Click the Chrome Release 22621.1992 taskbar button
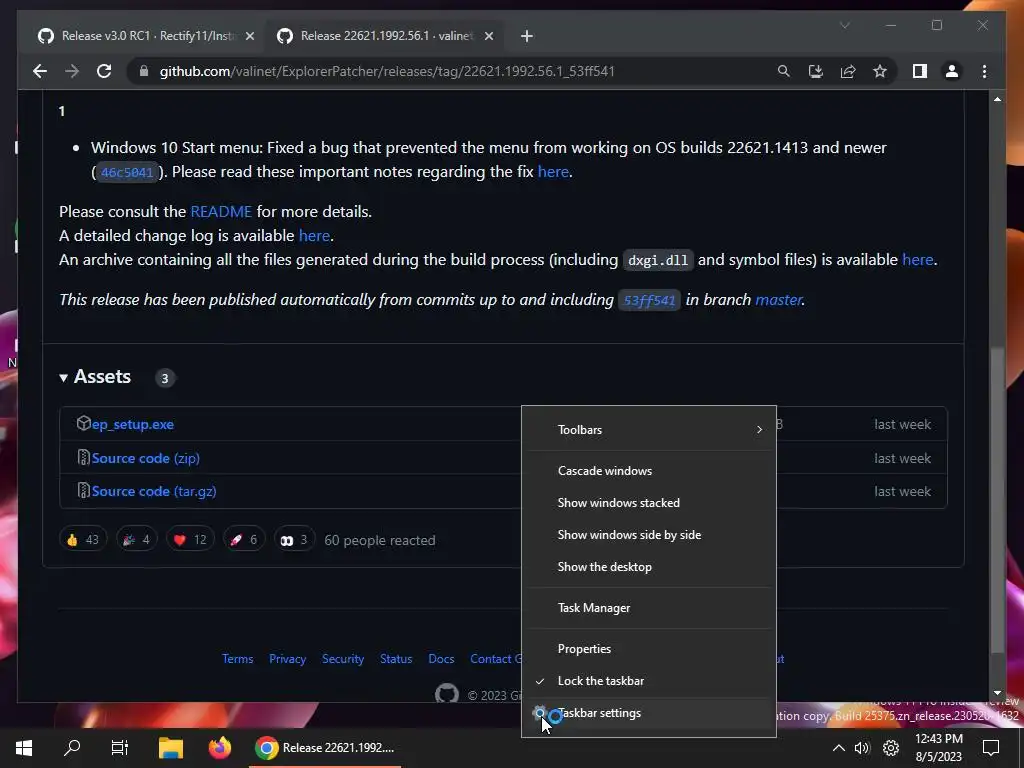 325,748
